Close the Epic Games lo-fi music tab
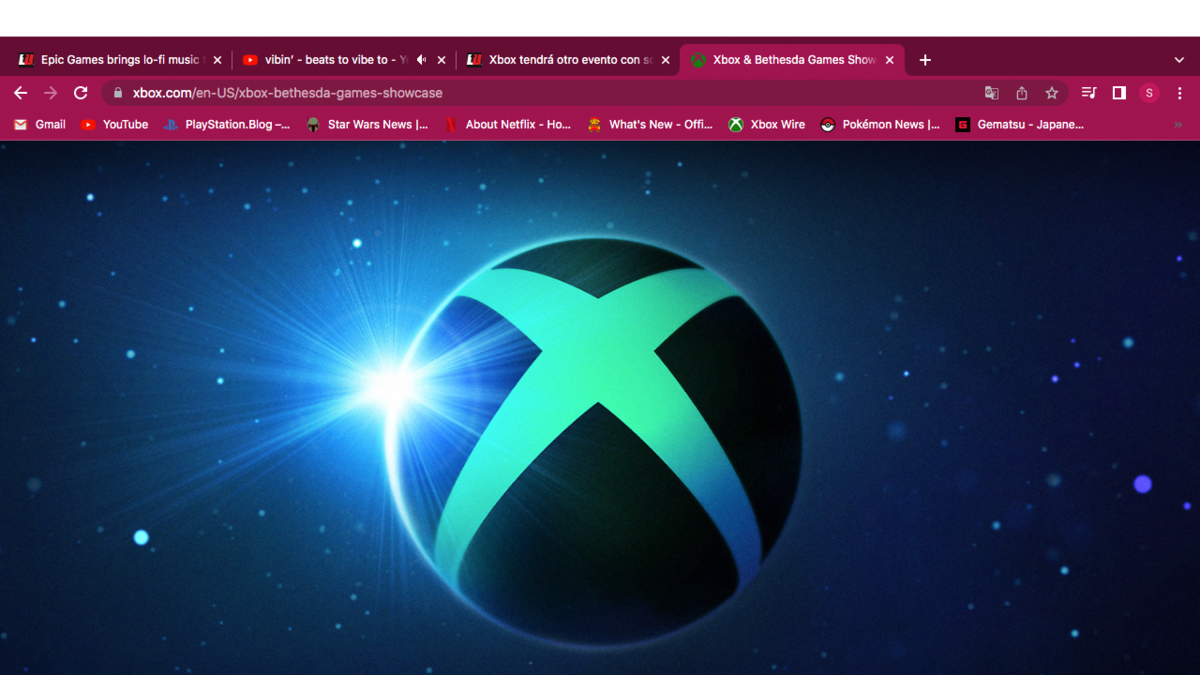 point(217,60)
